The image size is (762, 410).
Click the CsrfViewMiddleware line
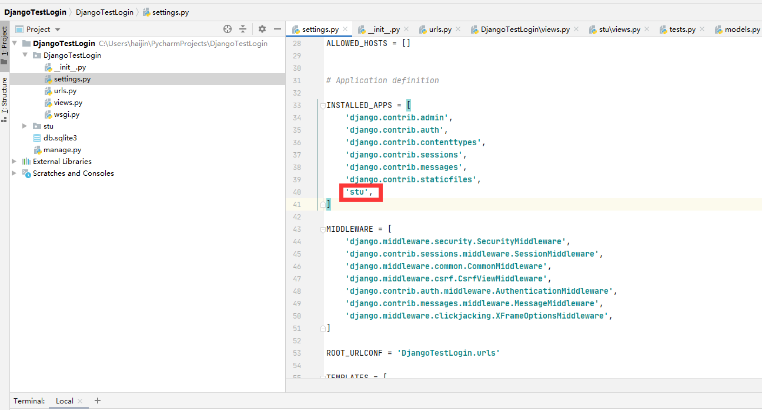(448, 279)
